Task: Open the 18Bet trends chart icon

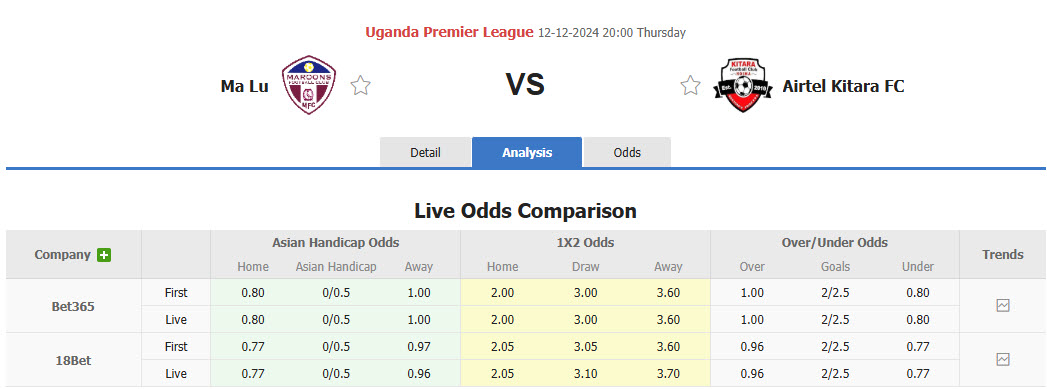Action: pos(1003,360)
